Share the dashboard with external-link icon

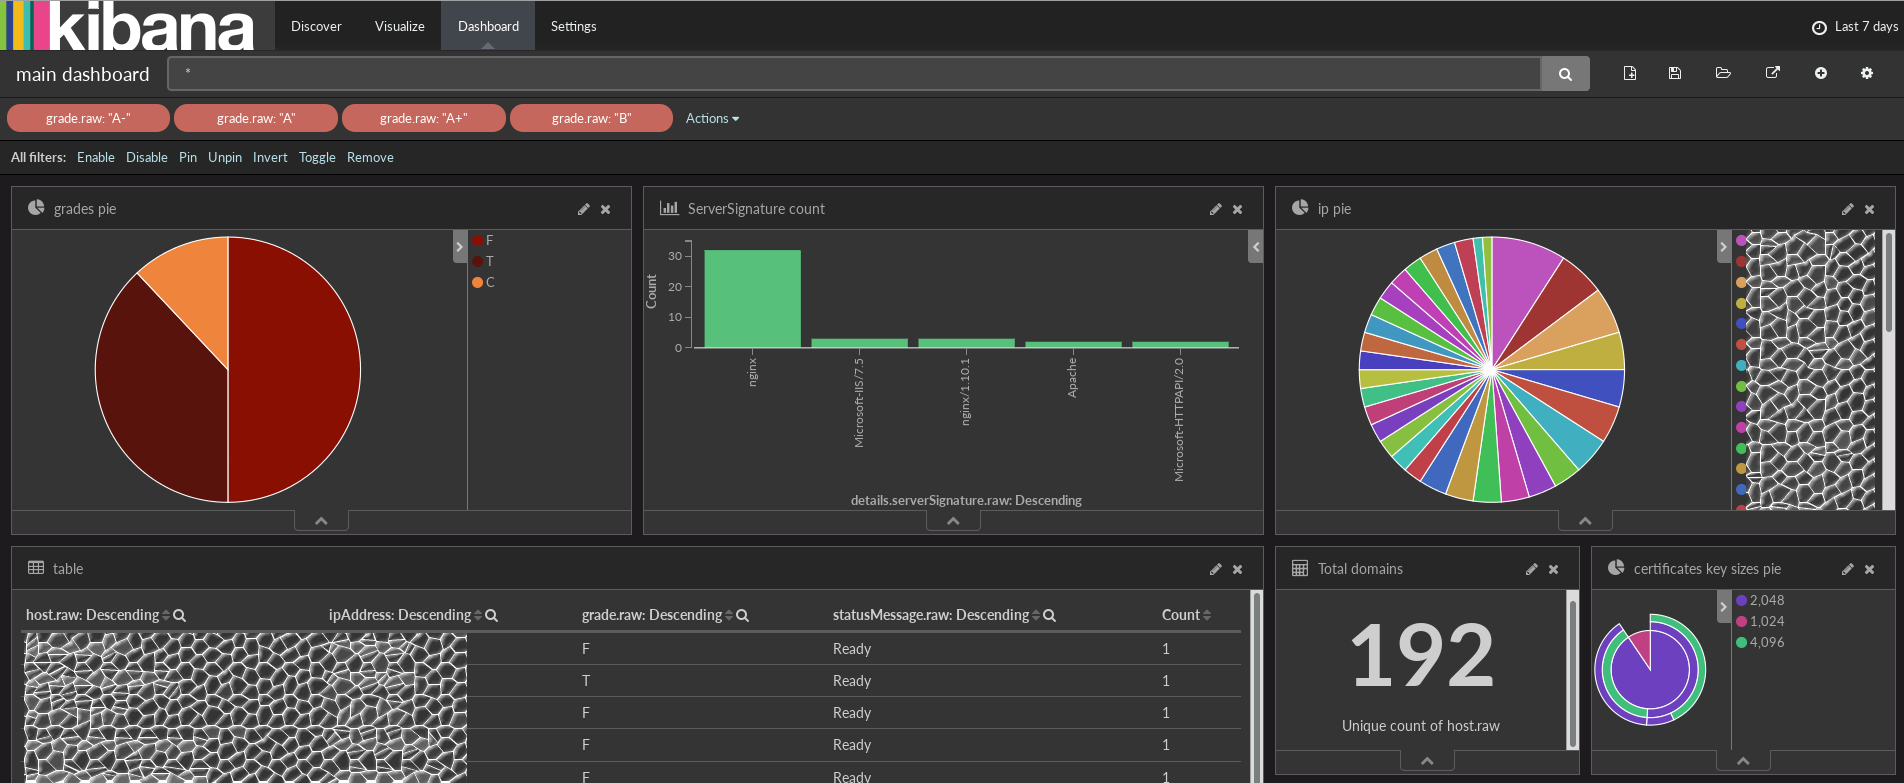[1773, 73]
